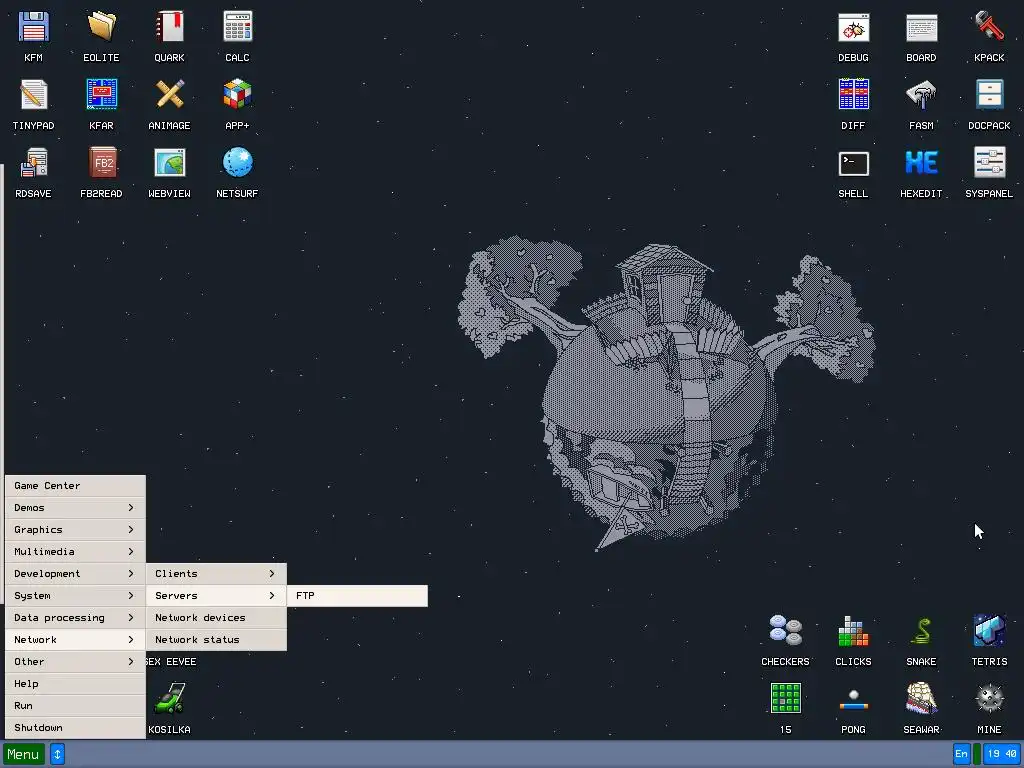Screen dimensions: 1024x768
Task: Launch the TETRIS game icon
Action: pos(989,631)
